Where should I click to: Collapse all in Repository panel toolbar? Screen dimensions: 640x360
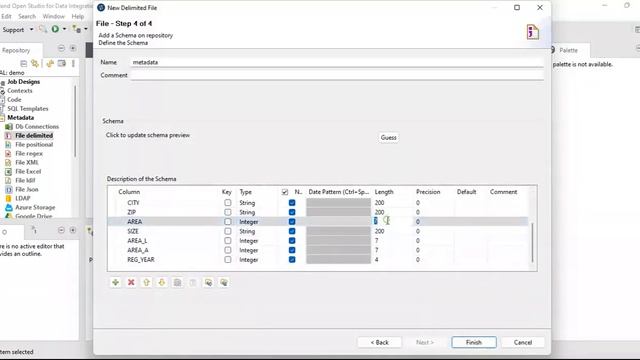point(24,63)
